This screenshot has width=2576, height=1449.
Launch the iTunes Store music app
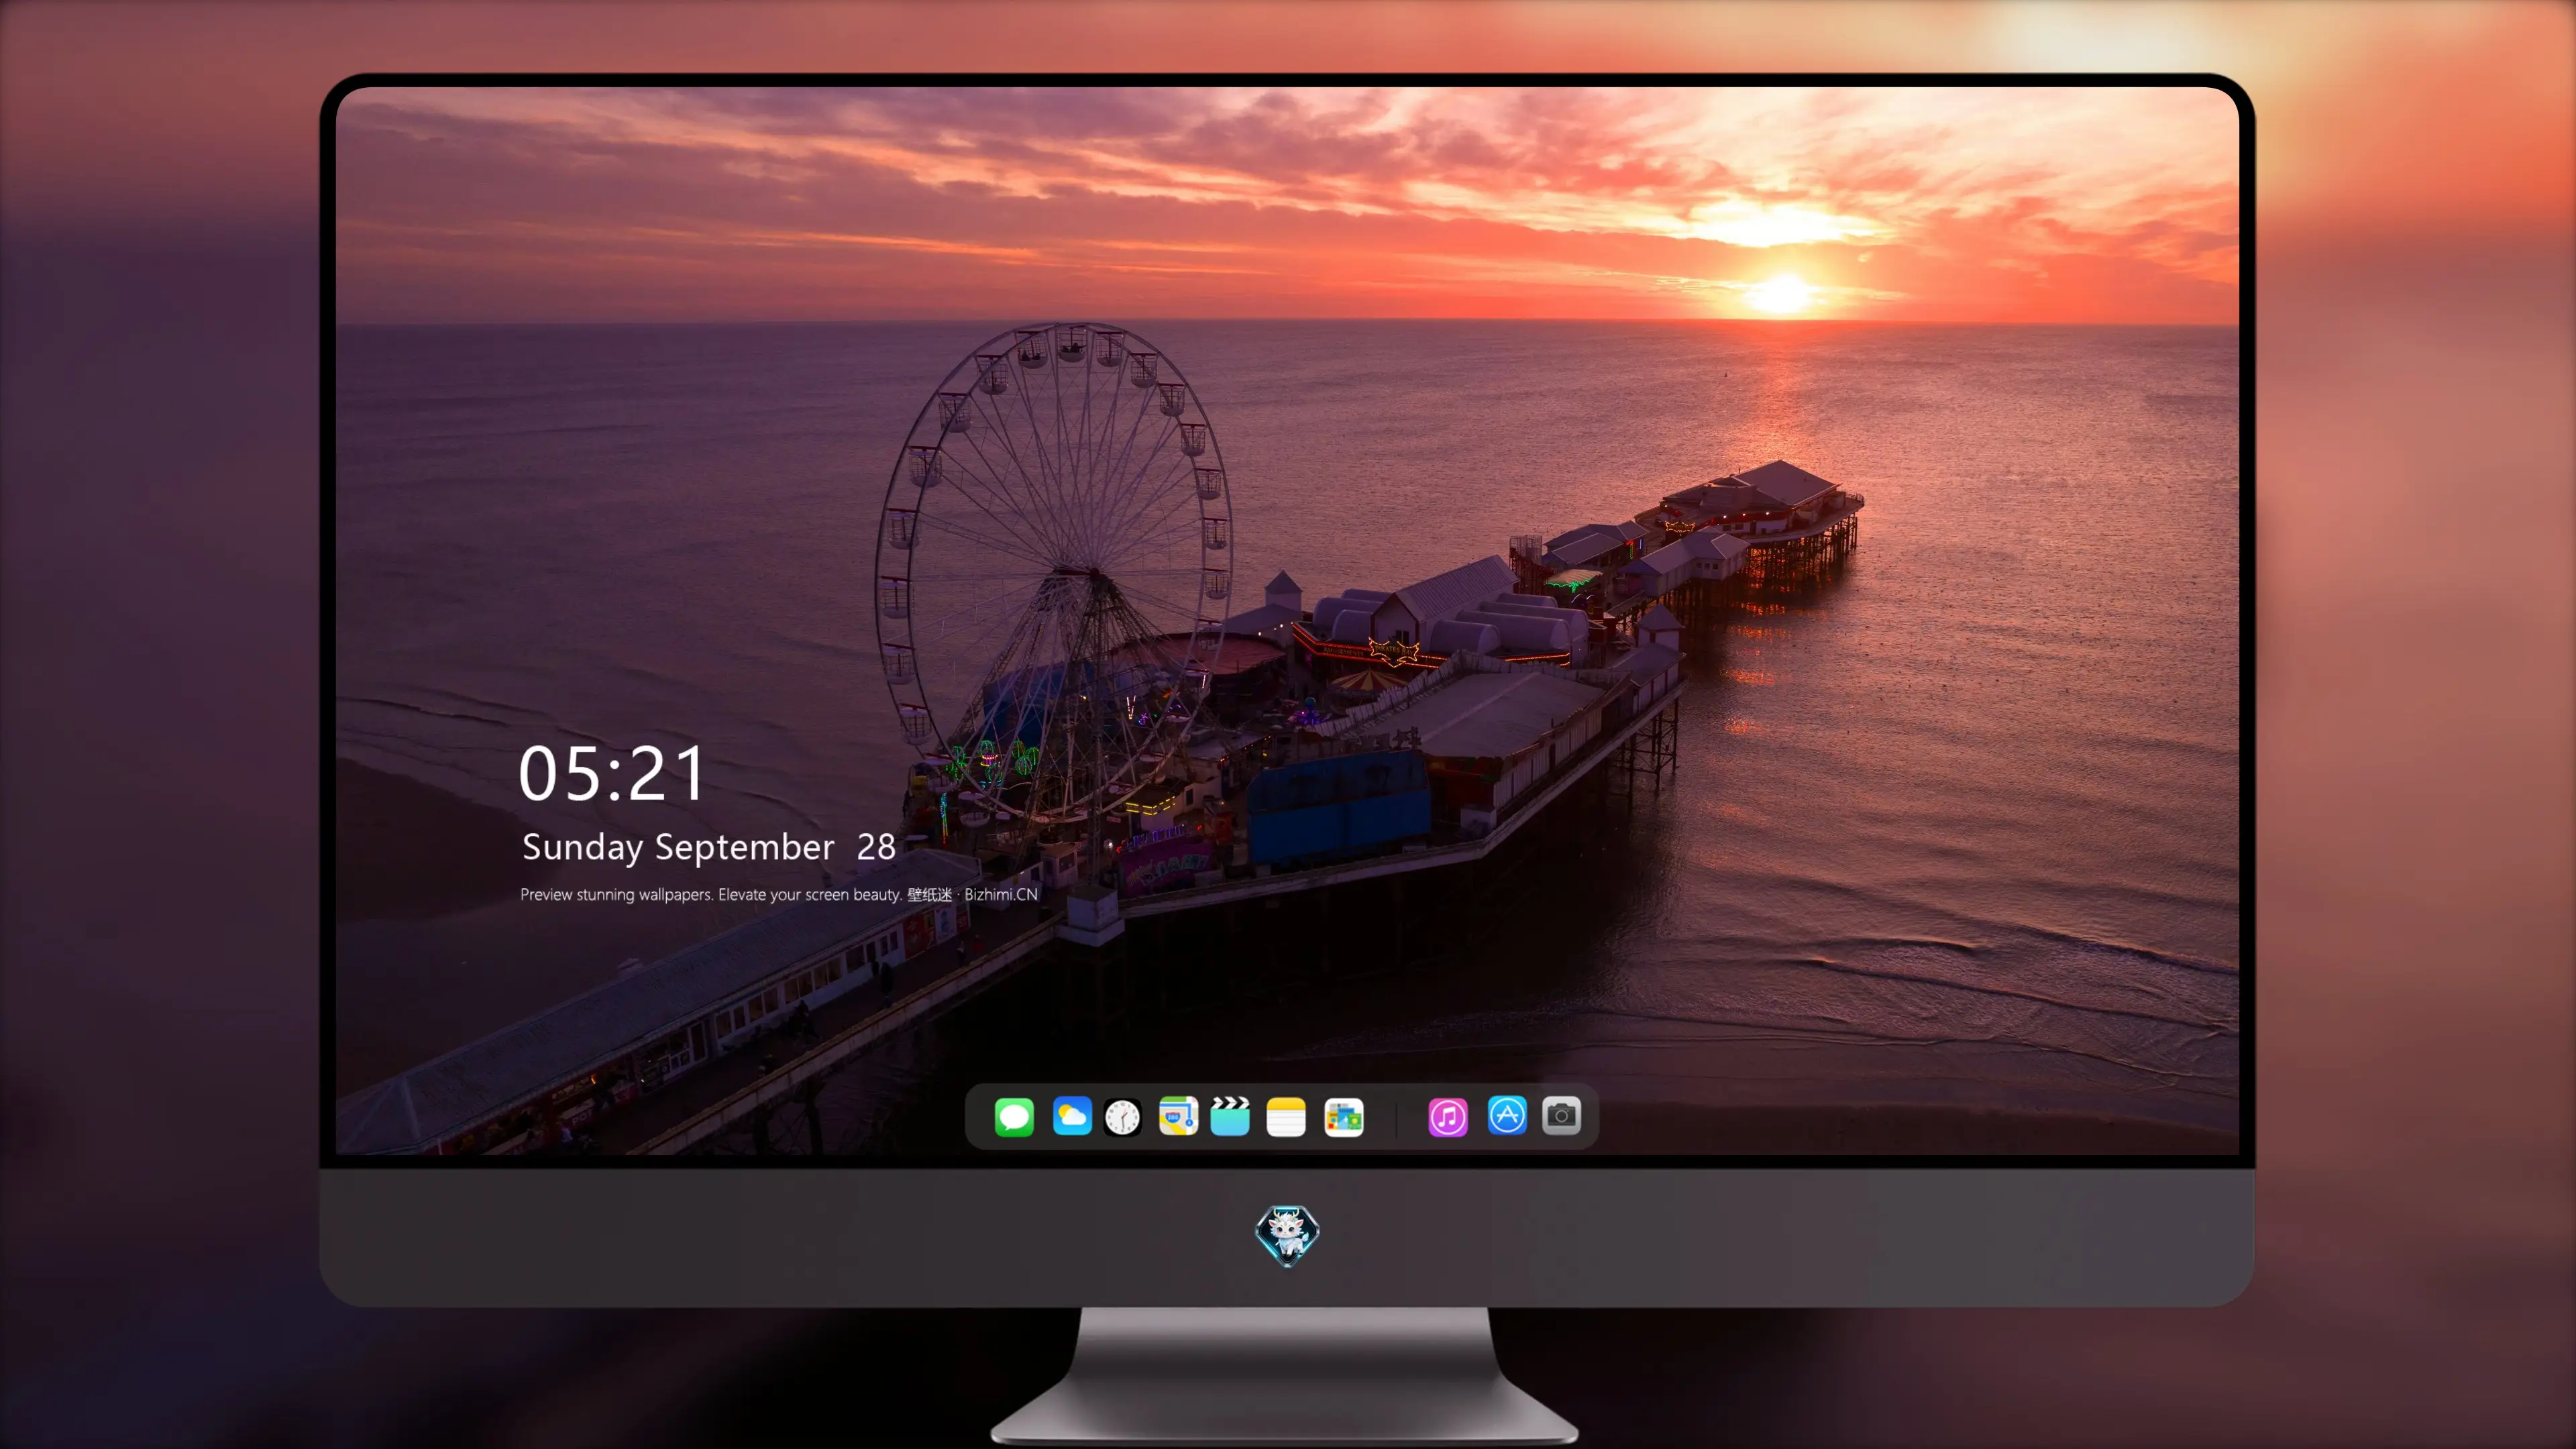(x=1448, y=1117)
